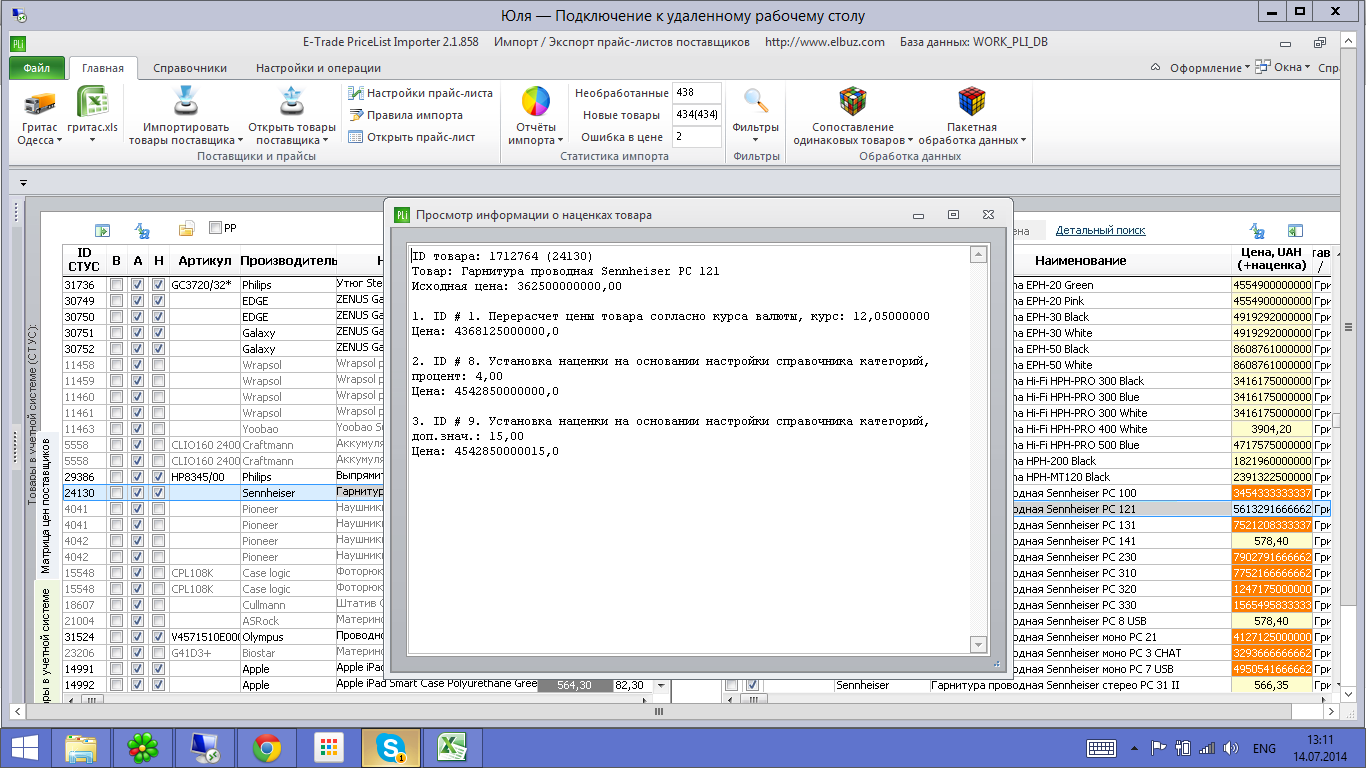Open the Файл tab

click(37, 68)
